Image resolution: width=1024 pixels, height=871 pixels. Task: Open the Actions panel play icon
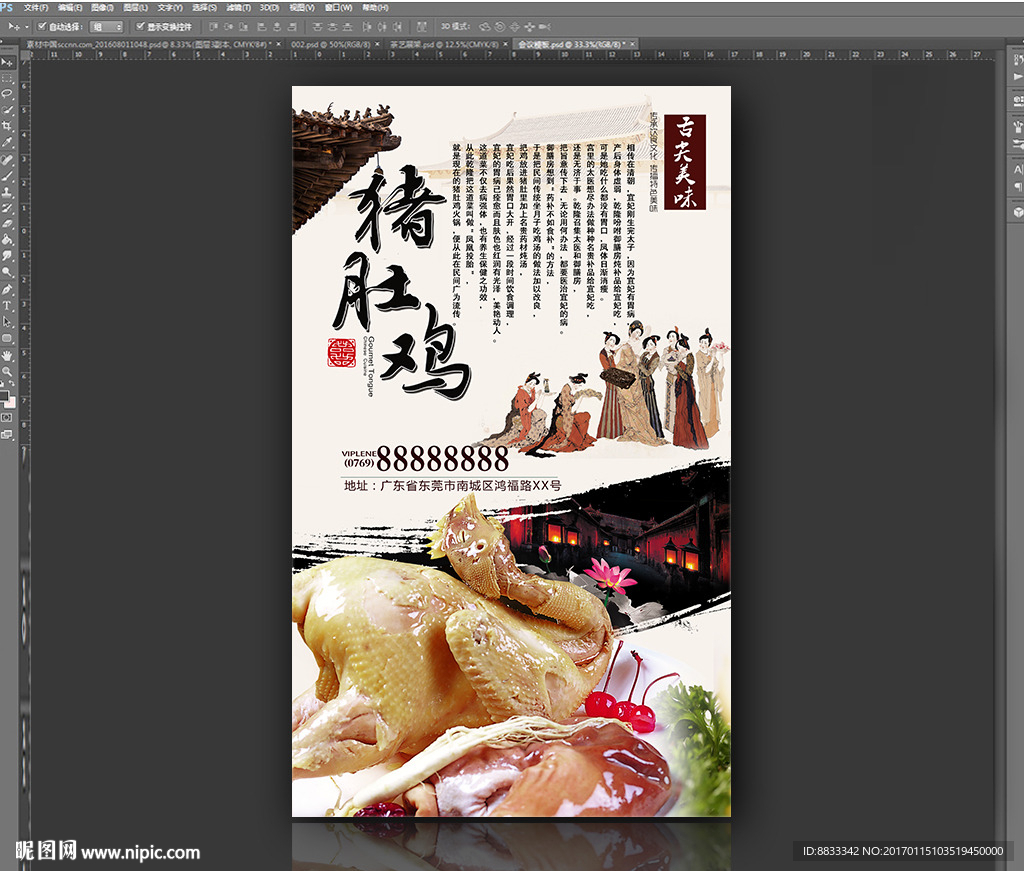1017,77
